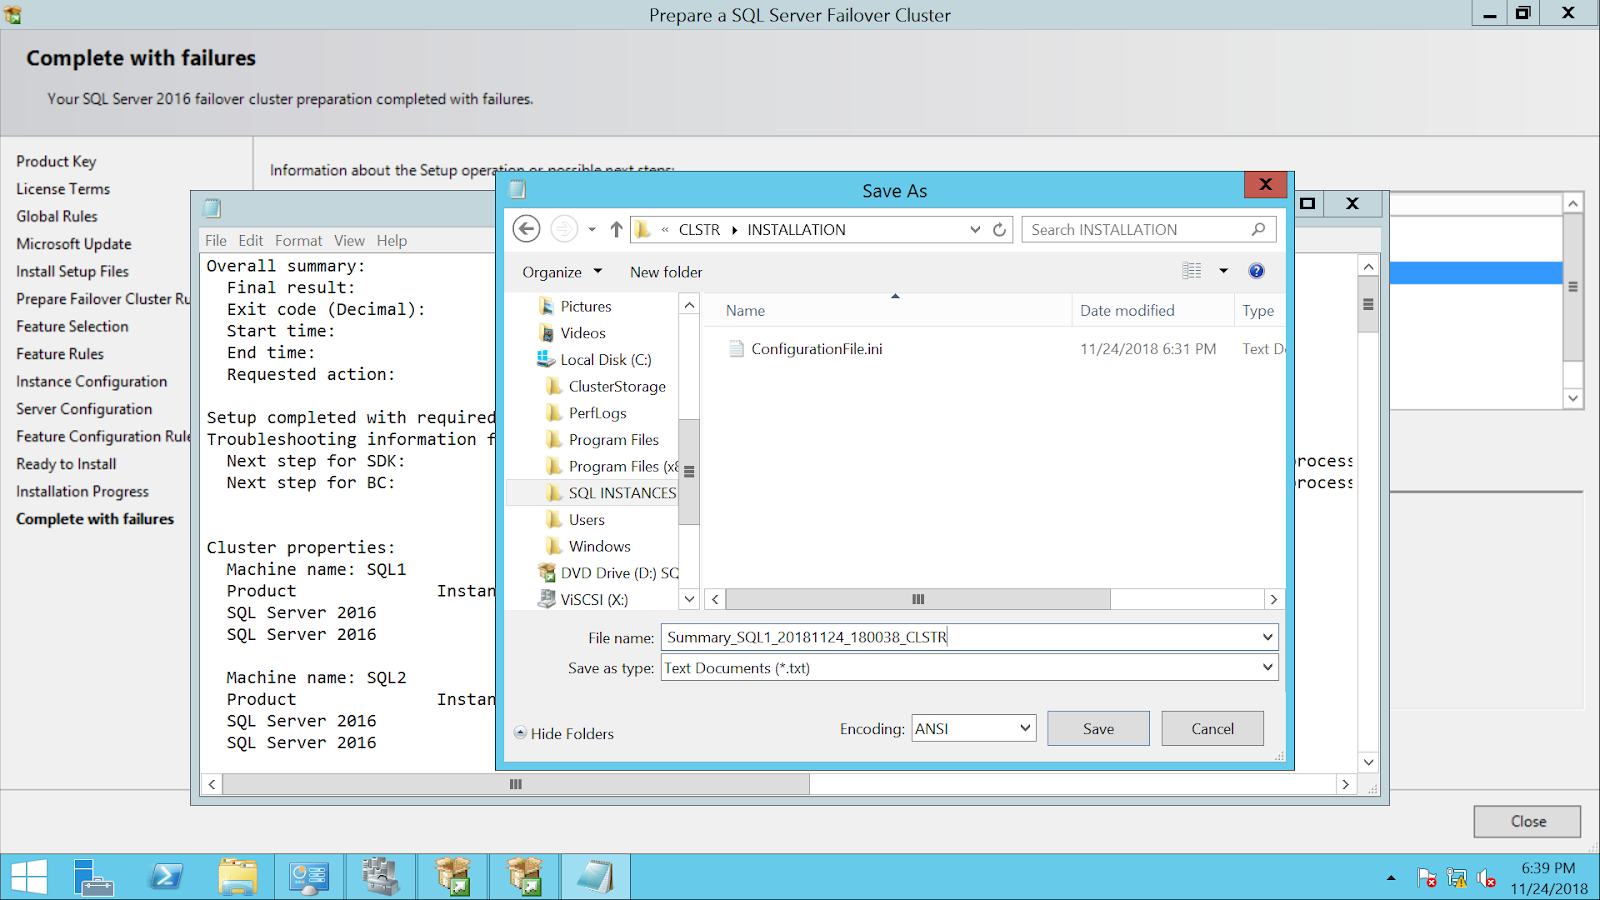This screenshot has width=1600, height=900.
Task: Click the search magnifier icon in Save As
Action: pos(1258,229)
